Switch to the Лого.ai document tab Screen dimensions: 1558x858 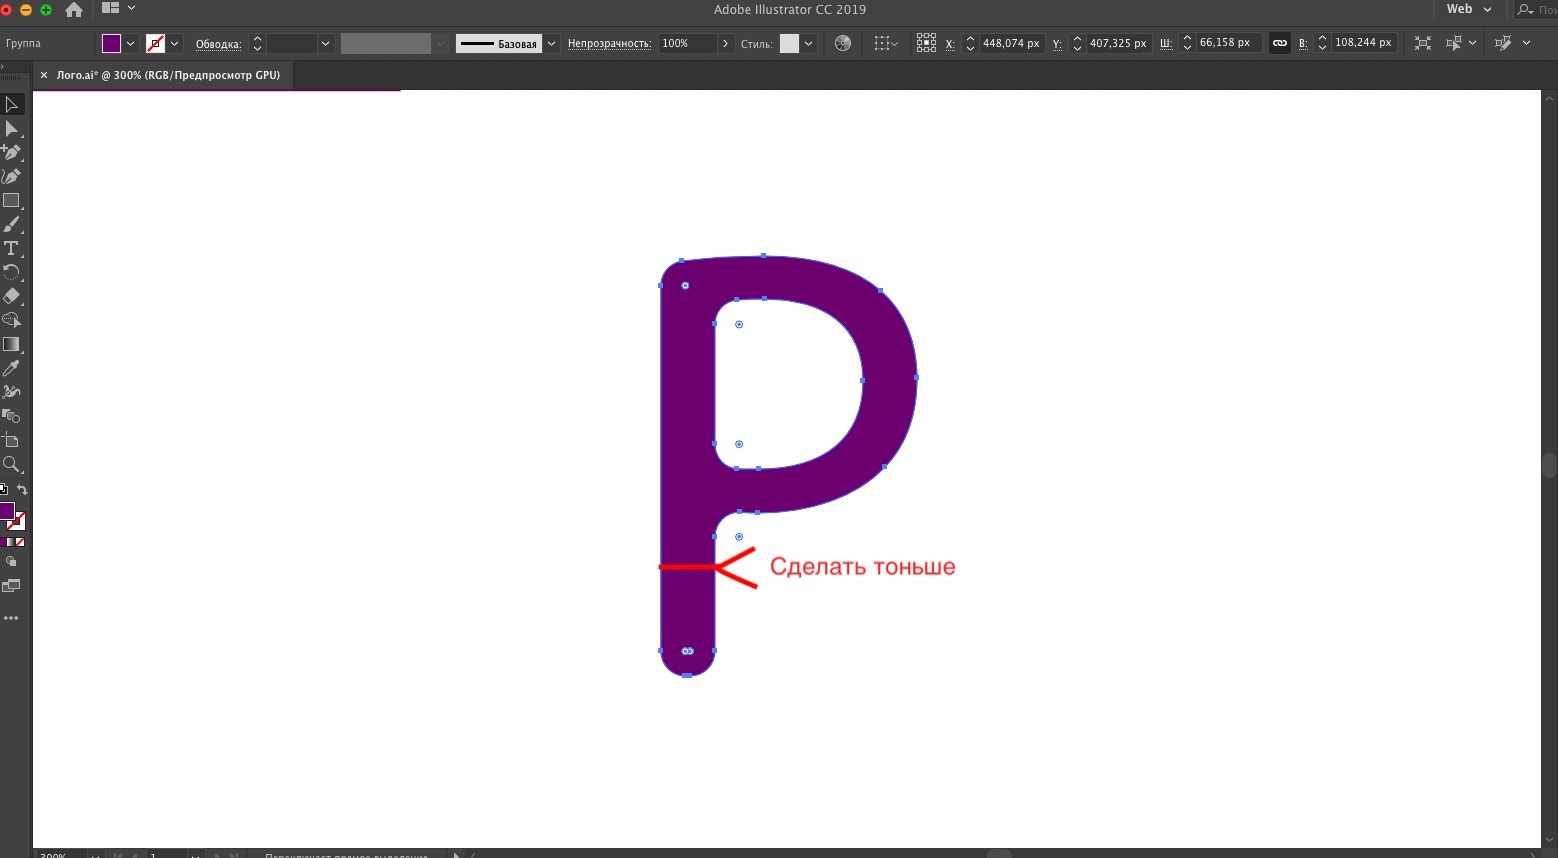coord(168,75)
